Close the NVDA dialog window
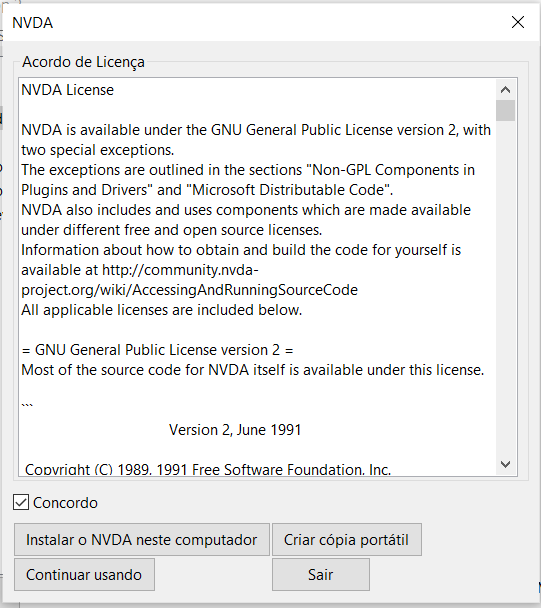 point(518,22)
